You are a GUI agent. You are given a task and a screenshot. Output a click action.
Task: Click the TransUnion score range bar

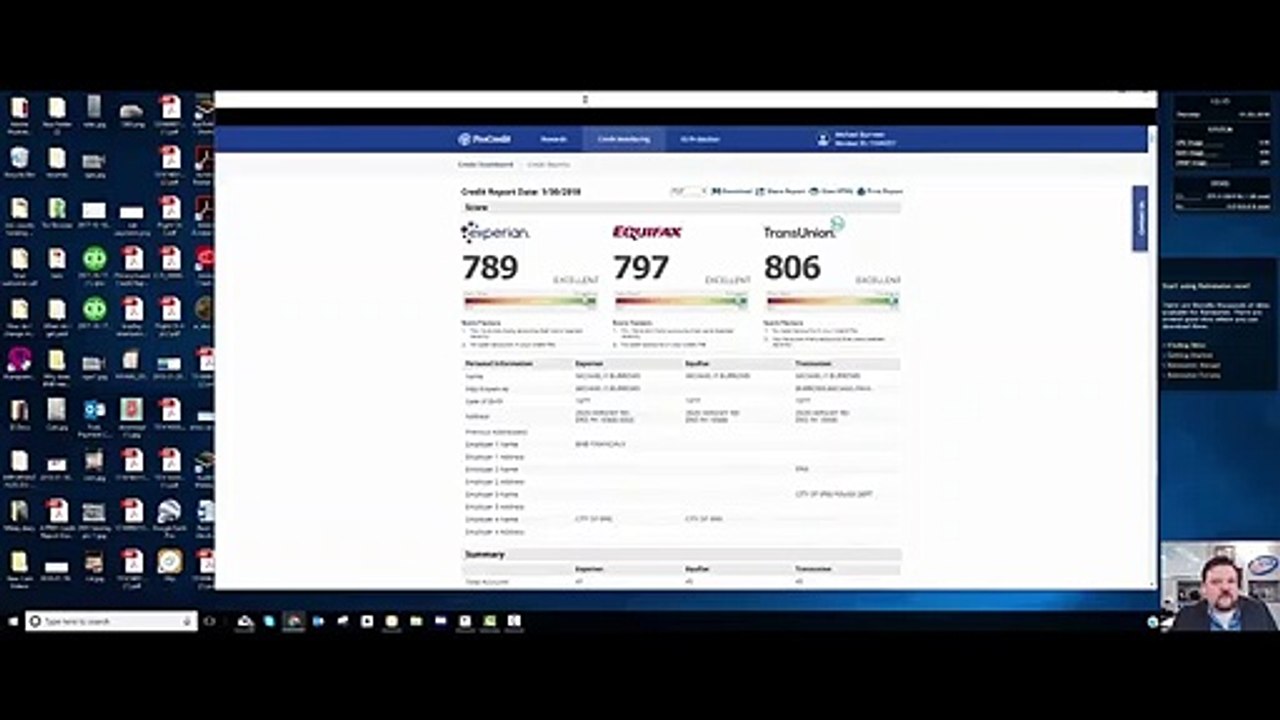pos(833,300)
